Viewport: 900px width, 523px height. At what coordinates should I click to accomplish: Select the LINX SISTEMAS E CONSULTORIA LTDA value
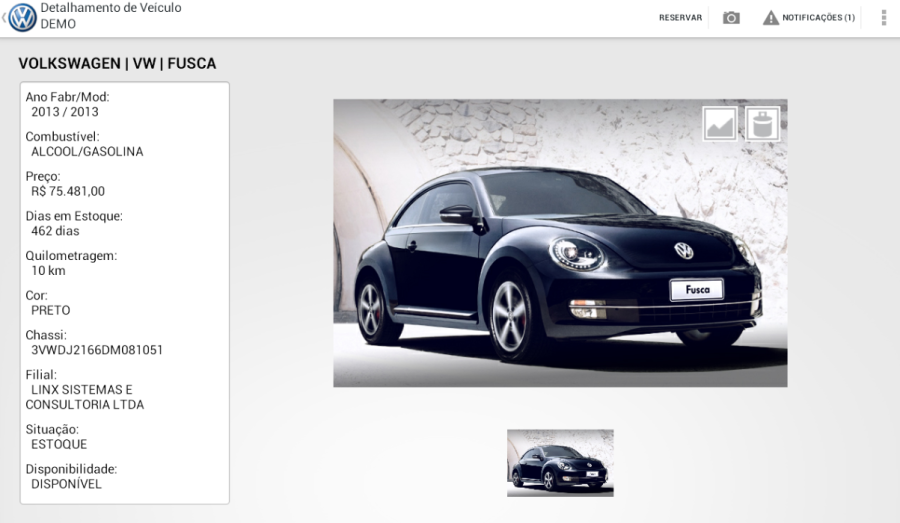(84, 397)
